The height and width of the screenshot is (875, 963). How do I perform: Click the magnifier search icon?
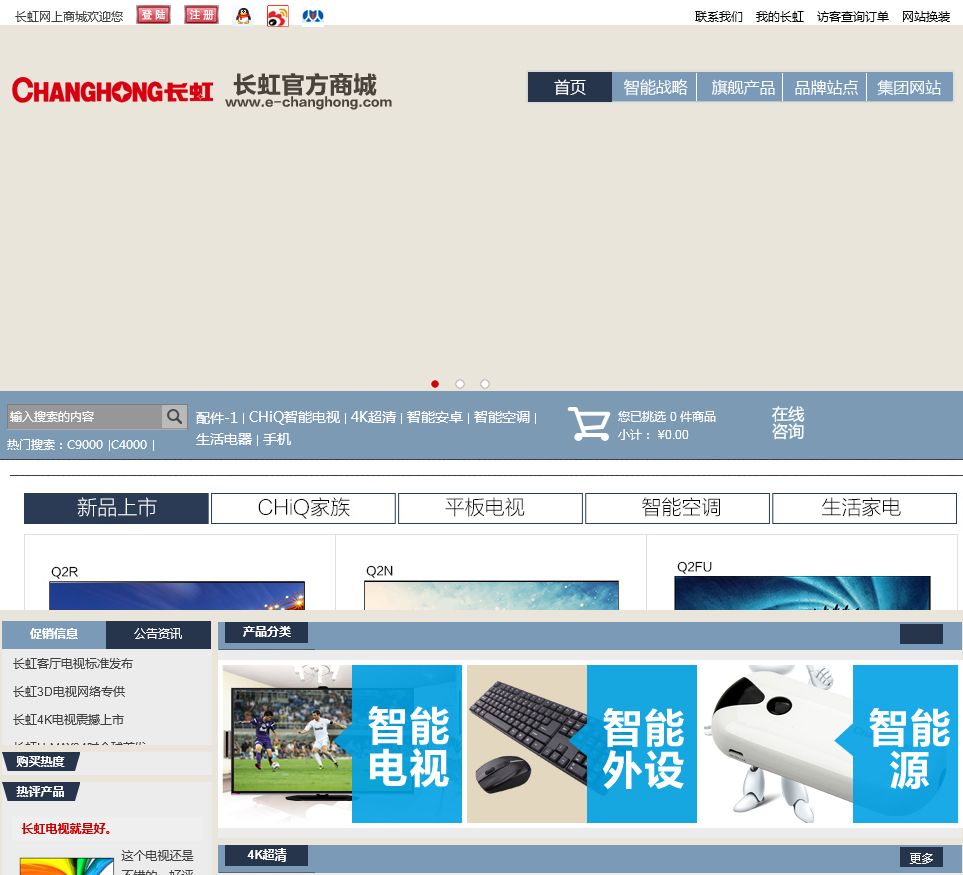click(x=174, y=417)
